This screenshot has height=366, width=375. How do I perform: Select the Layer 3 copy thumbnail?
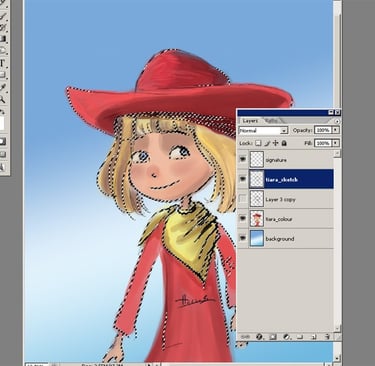click(257, 199)
